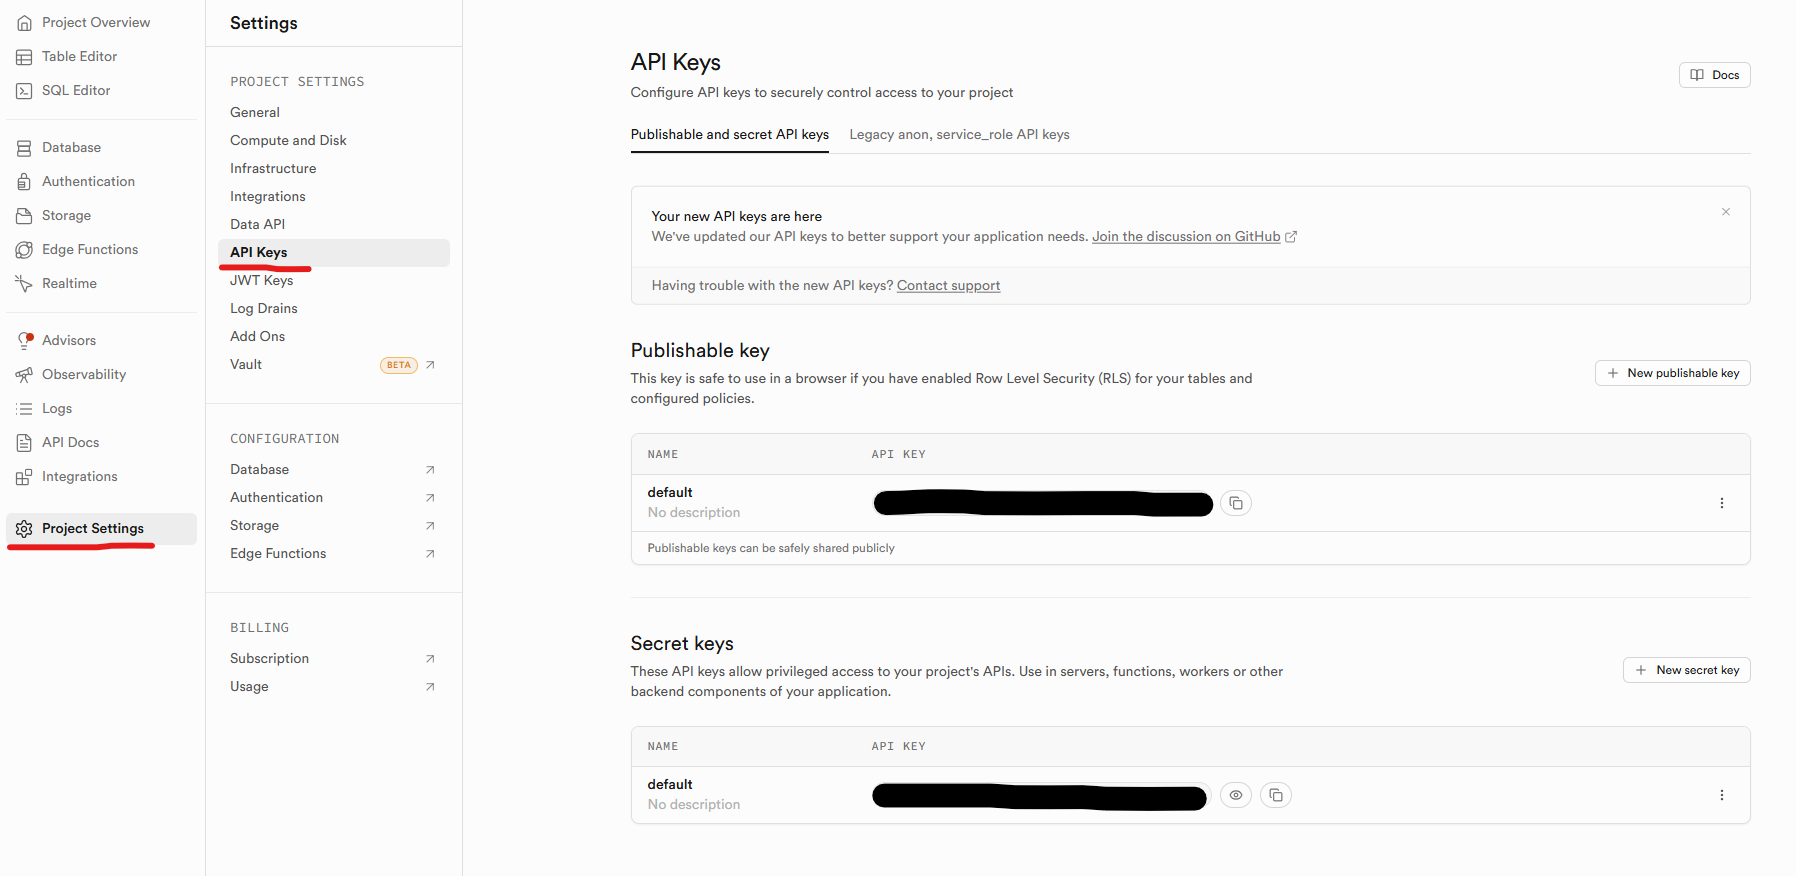Copy the secret API key
This screenshot has width=1796, height=876.
tap(1276, 795)
